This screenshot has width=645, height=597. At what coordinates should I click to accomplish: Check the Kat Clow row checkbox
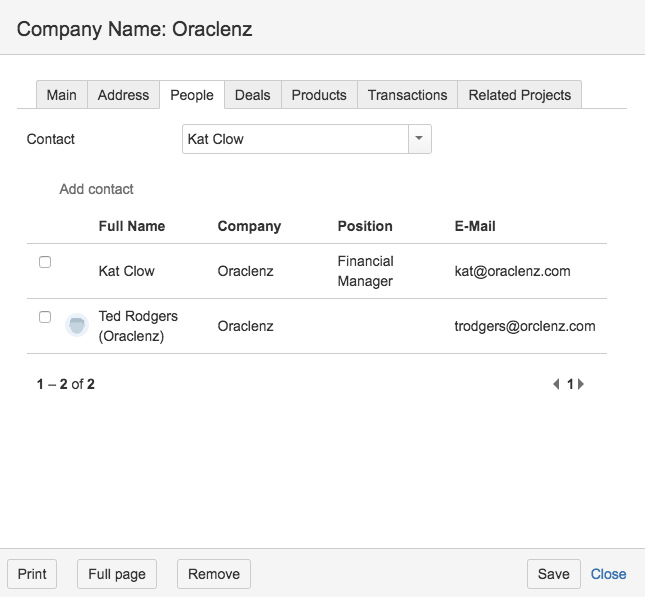pyautogui.click(x=44, y=262)
